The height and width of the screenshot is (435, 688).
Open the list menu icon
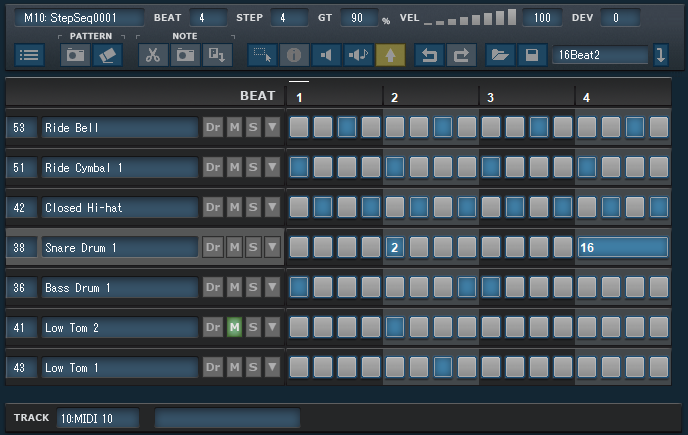pyautogui.click(x=29, y=55)
